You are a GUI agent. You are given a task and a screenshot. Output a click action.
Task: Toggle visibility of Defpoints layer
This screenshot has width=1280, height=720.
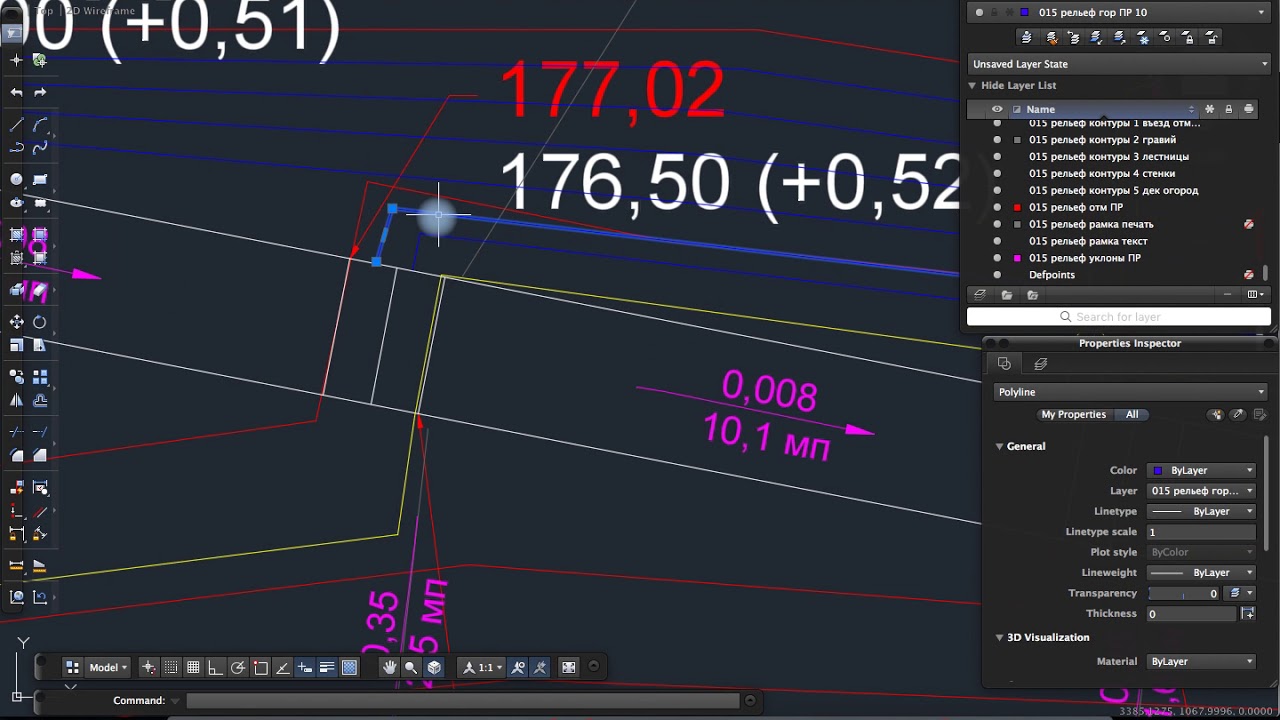click(x=997, y=275)
